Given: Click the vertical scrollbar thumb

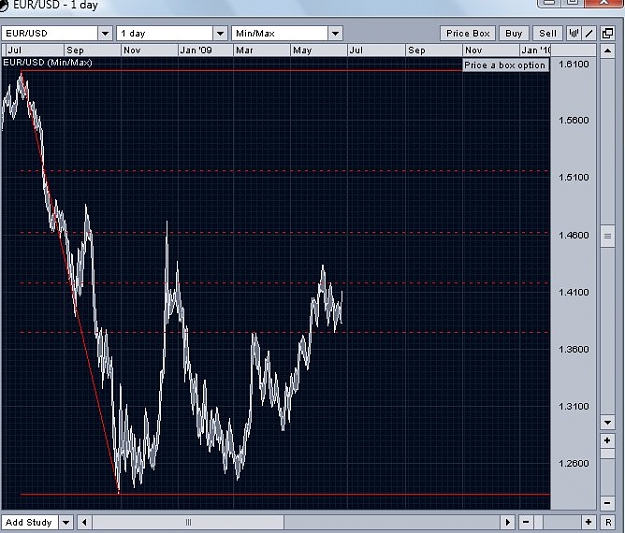Looking at the screenshot, I should coord(607,236).
